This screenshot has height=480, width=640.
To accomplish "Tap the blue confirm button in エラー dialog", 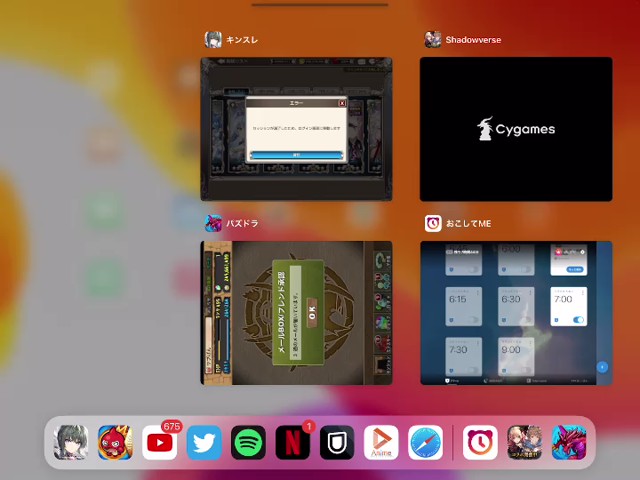I will point(296,155).
